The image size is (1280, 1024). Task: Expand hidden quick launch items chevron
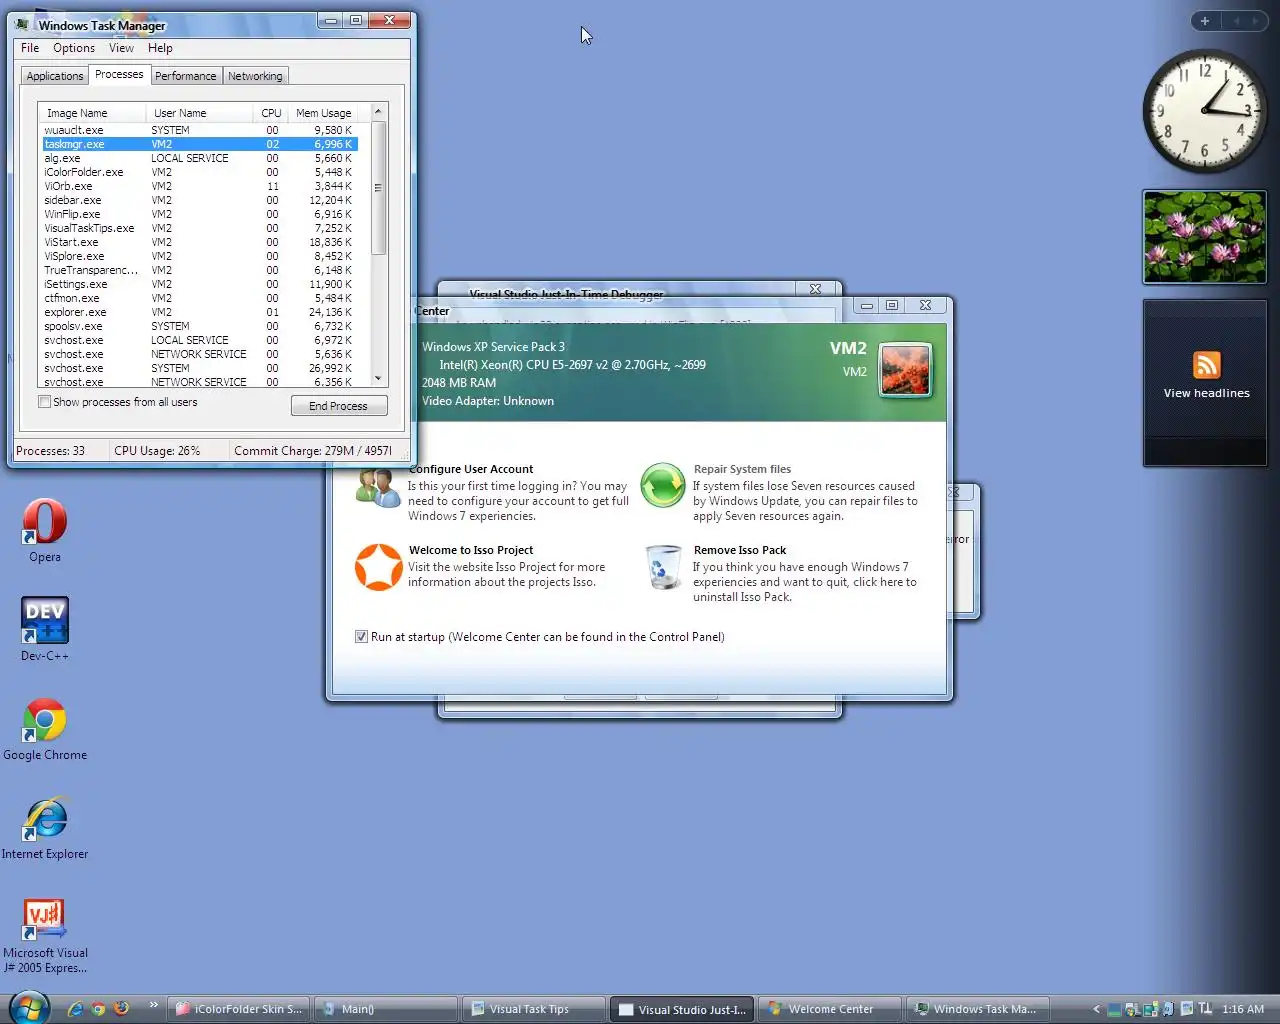[x=153, y=1005]
